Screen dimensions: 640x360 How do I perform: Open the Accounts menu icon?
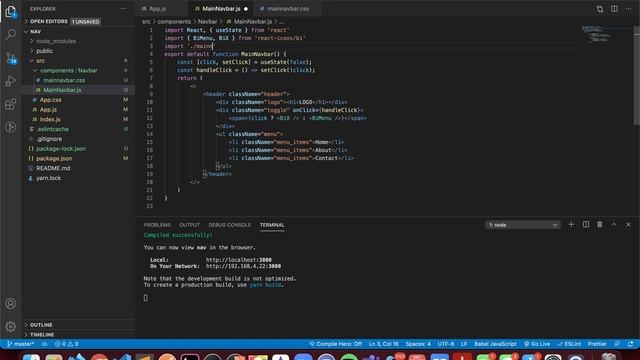(x=11, y=304)
